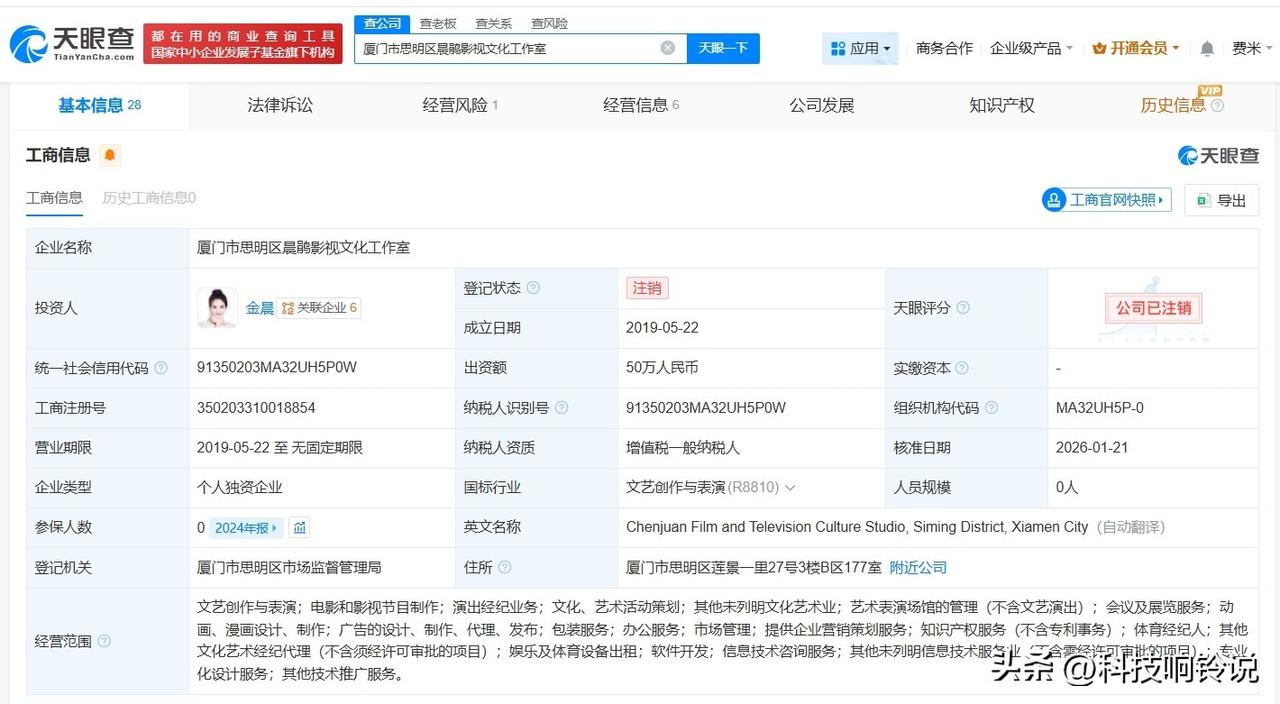Viewport: 1280px width, 704px height.
Task: Select the 查老板 search mode tab
Action: pos(438,23)
